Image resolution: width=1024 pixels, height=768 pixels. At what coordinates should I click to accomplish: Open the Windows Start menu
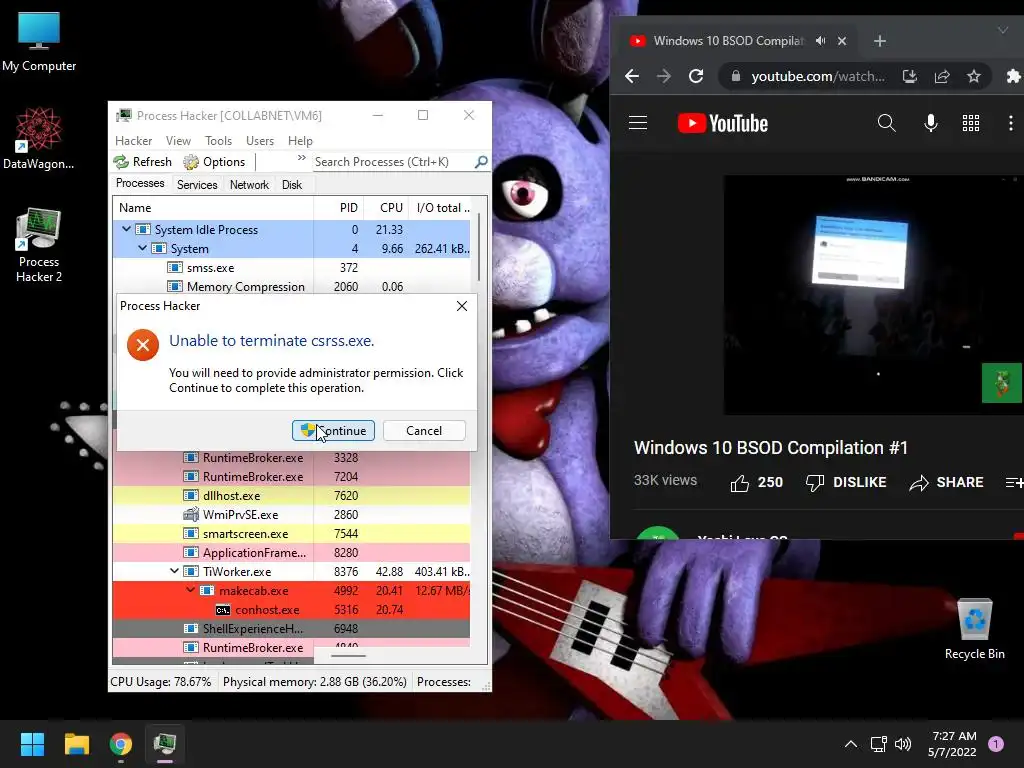click(32, 744)
